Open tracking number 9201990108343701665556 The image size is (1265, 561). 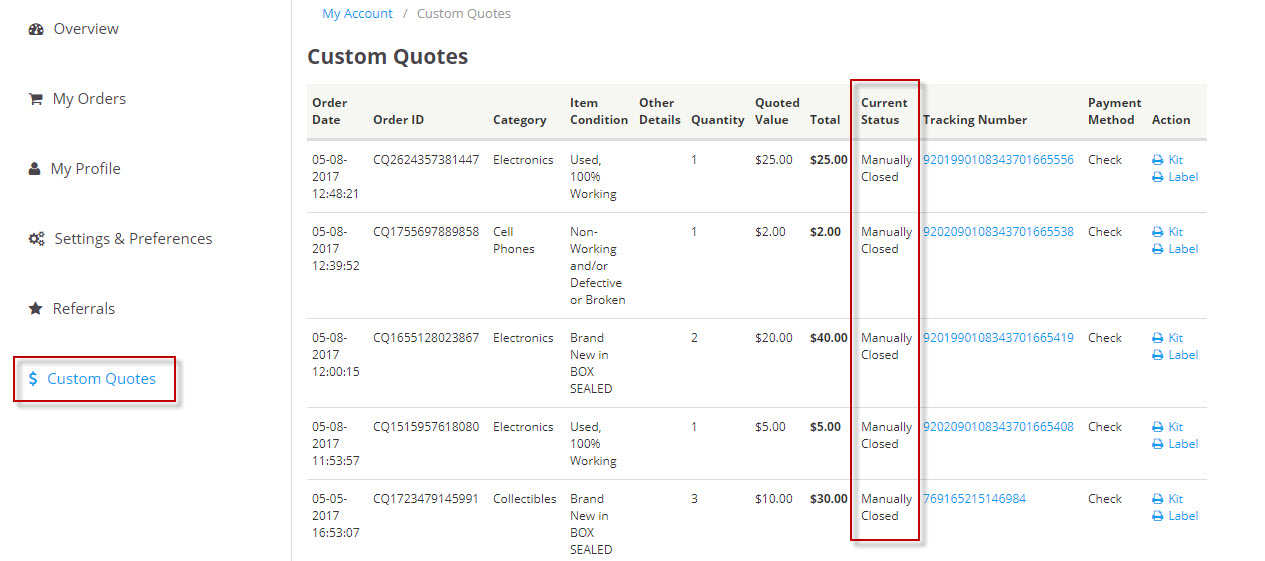click(x=998, y=160)
